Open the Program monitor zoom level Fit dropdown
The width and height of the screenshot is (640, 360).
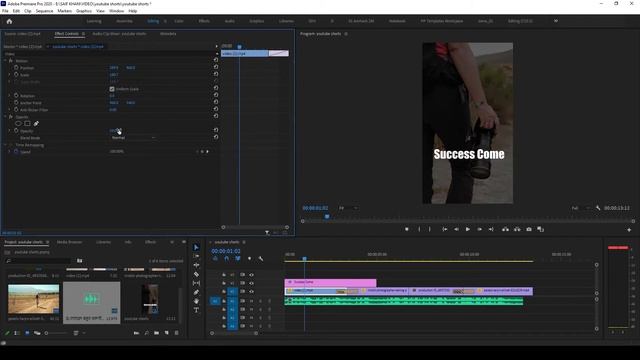point(348,208)
